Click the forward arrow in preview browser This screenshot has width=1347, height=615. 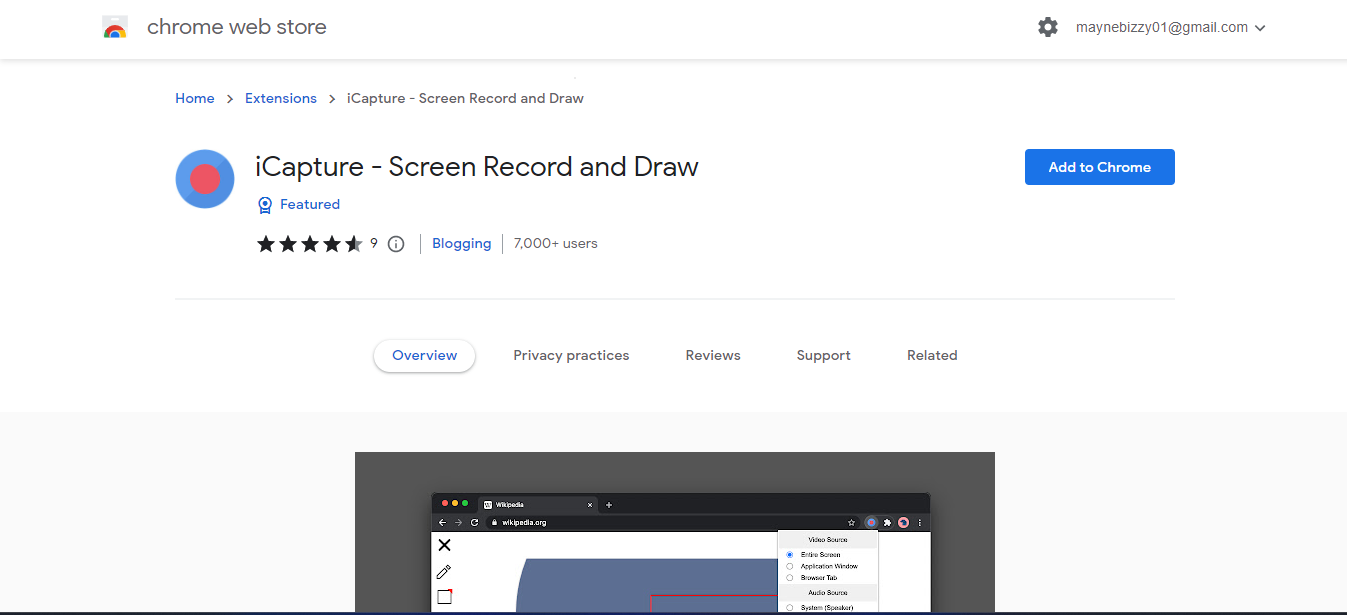[458, 523]
